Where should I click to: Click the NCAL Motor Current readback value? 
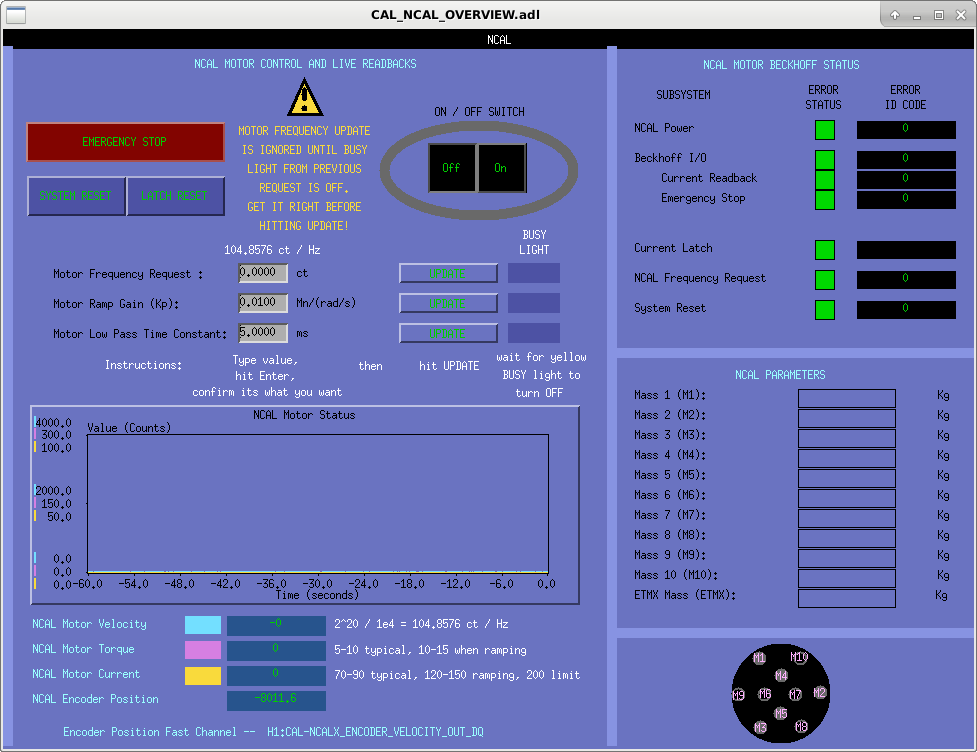pos(276,675)
